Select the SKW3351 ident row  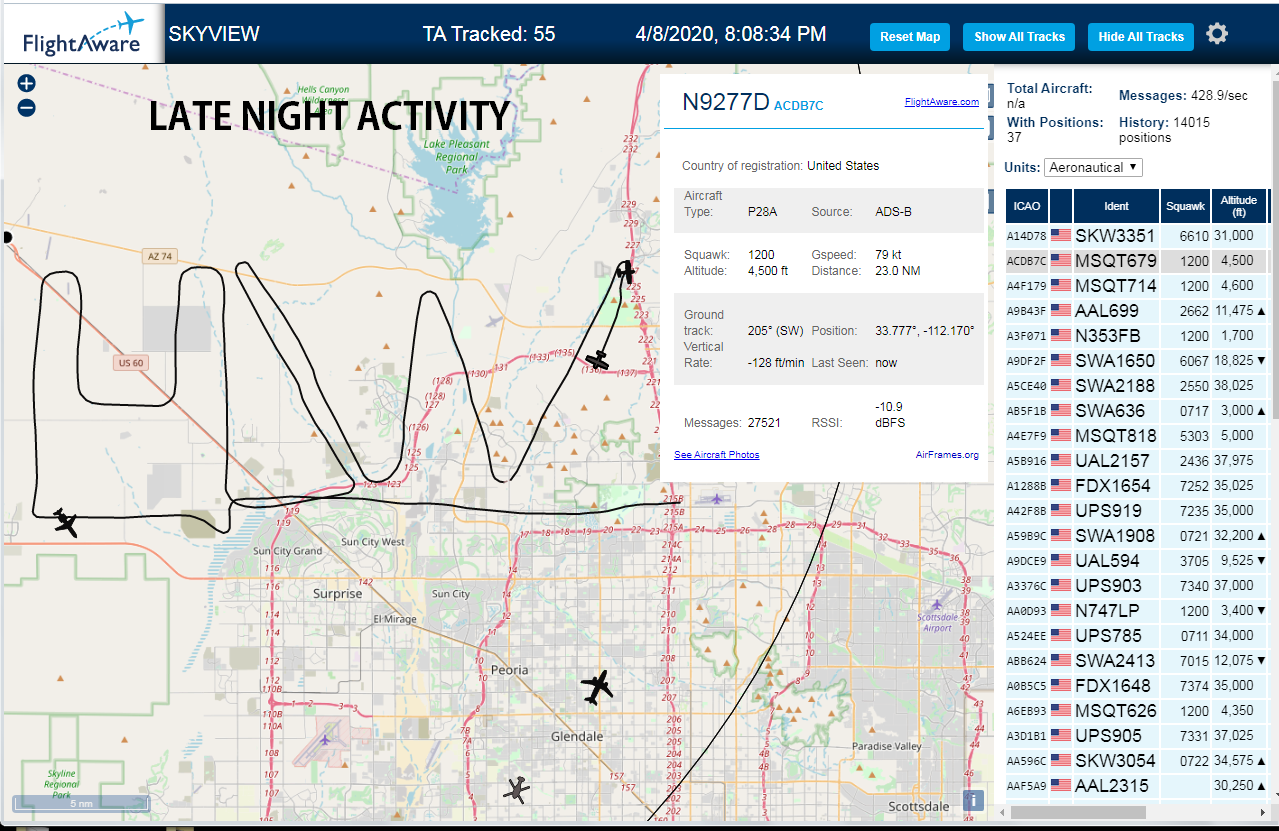point(1137,236)
